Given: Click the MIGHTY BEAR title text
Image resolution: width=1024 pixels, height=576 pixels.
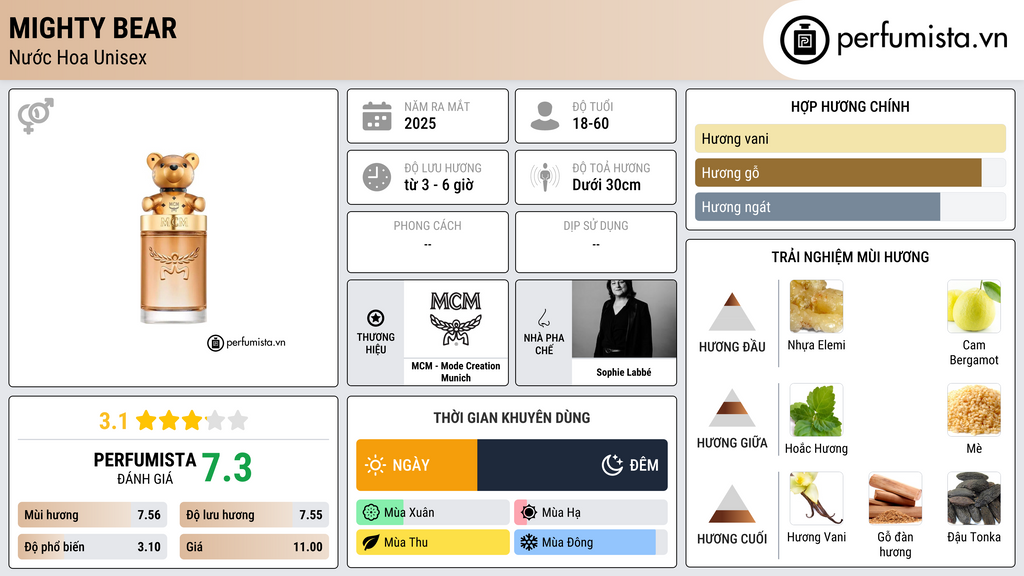Looking at the screenshot, I should (x=93, y=28).
